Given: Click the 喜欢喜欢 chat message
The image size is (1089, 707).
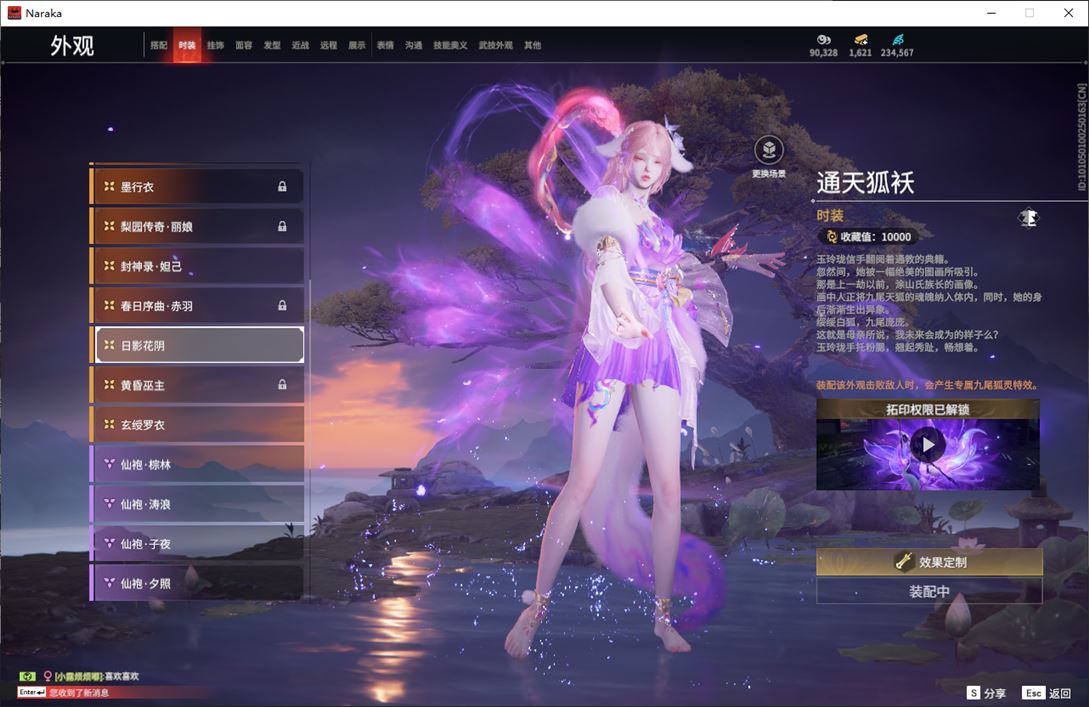Looking at the screenshot, I should point(122,676).
